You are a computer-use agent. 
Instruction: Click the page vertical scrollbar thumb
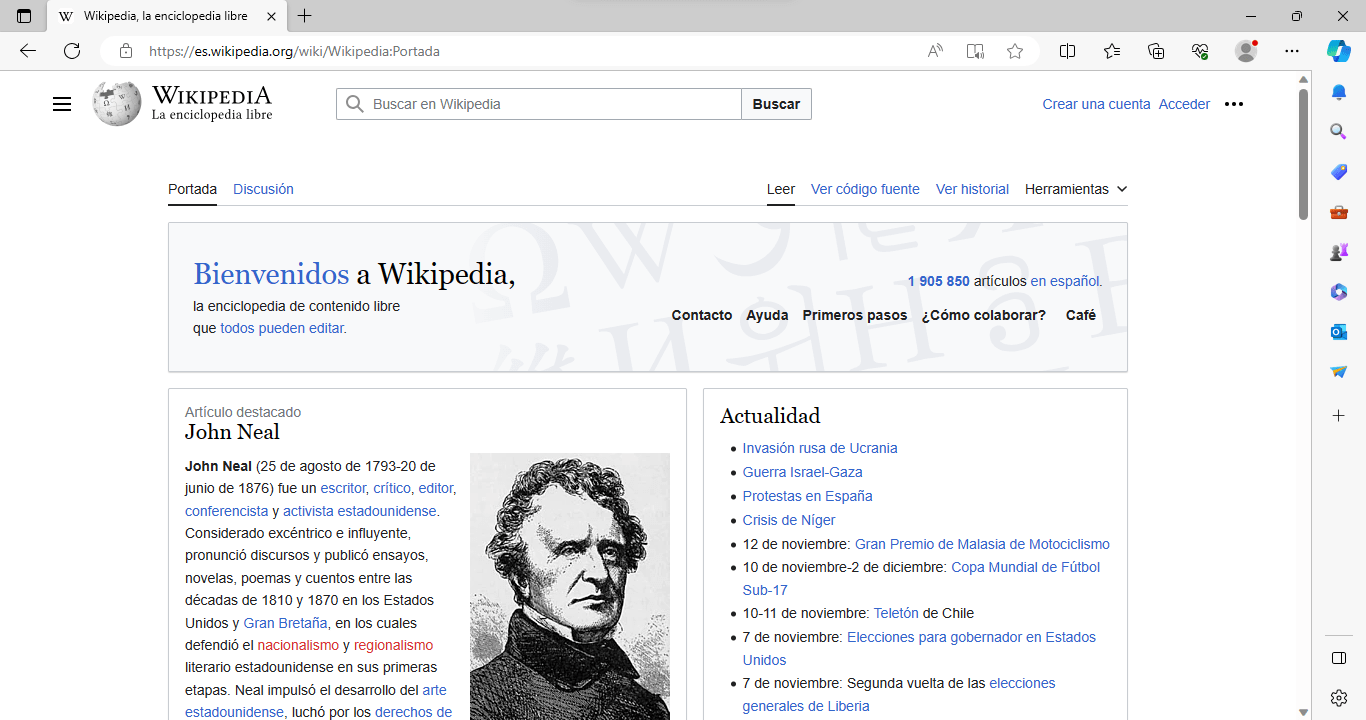click(x=1303, y=153)
